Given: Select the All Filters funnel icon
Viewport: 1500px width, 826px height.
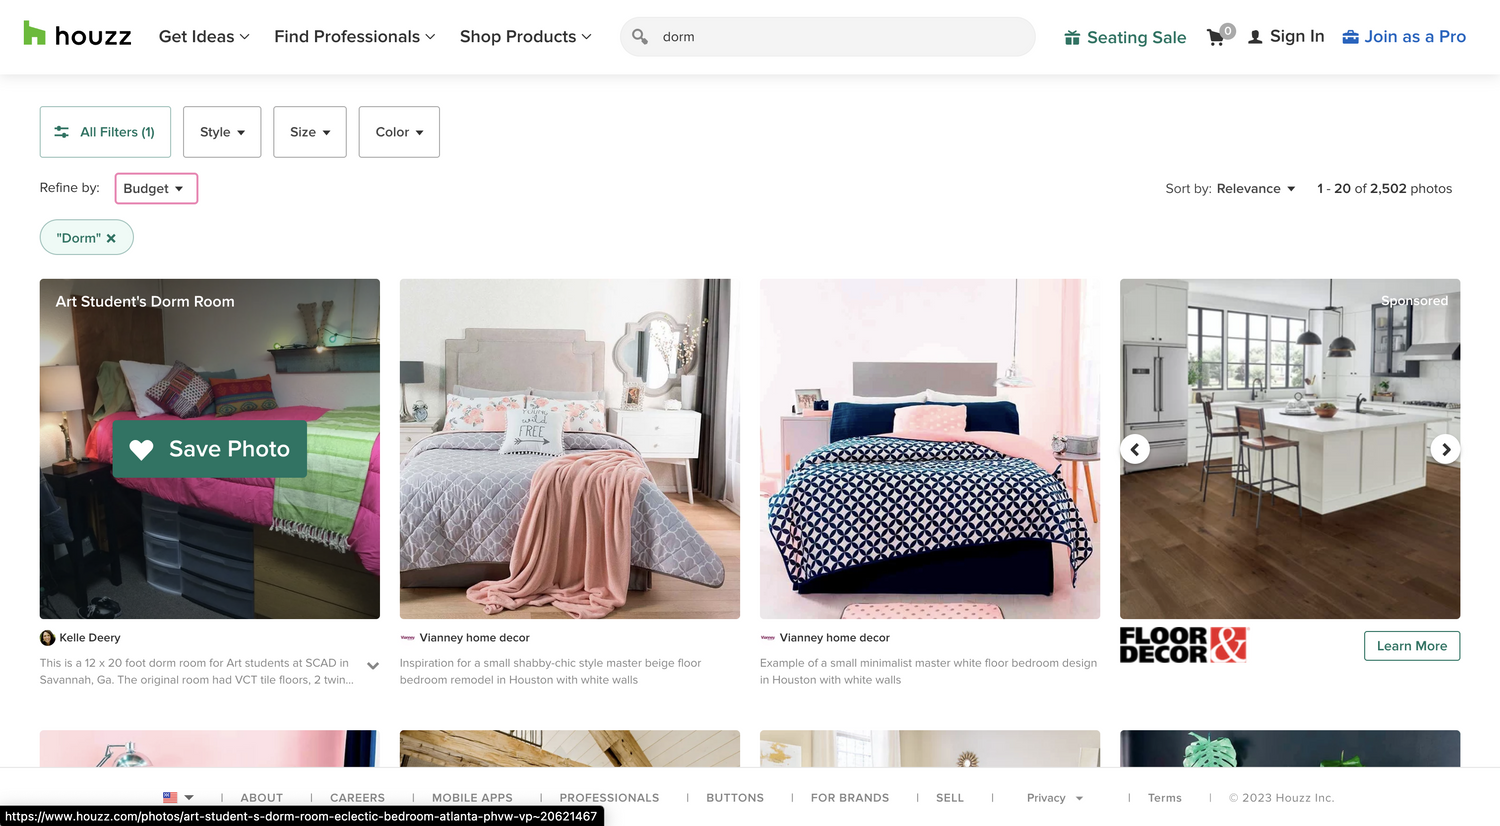Looking at the screenshot, I should (62, 131).
